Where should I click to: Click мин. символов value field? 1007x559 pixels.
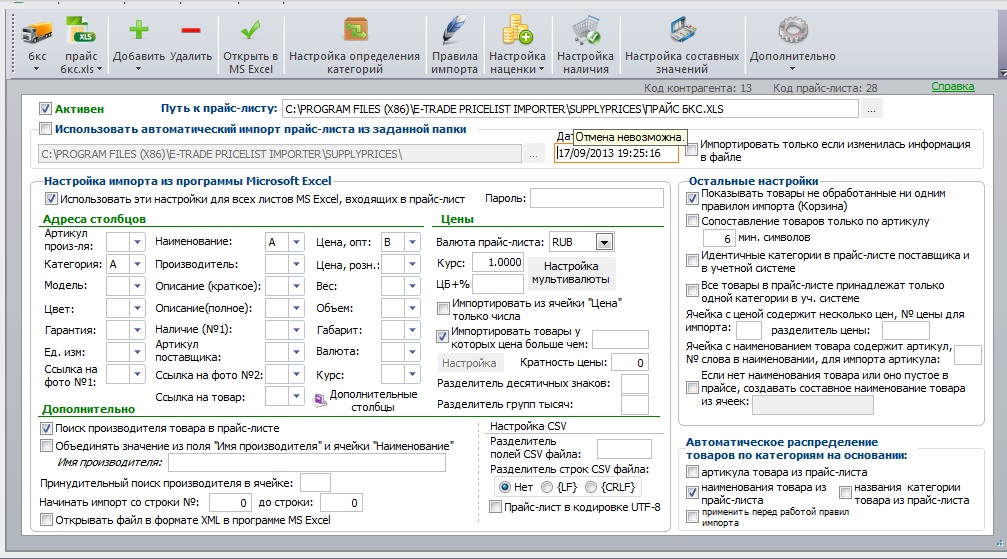click(x=718, y=238)
